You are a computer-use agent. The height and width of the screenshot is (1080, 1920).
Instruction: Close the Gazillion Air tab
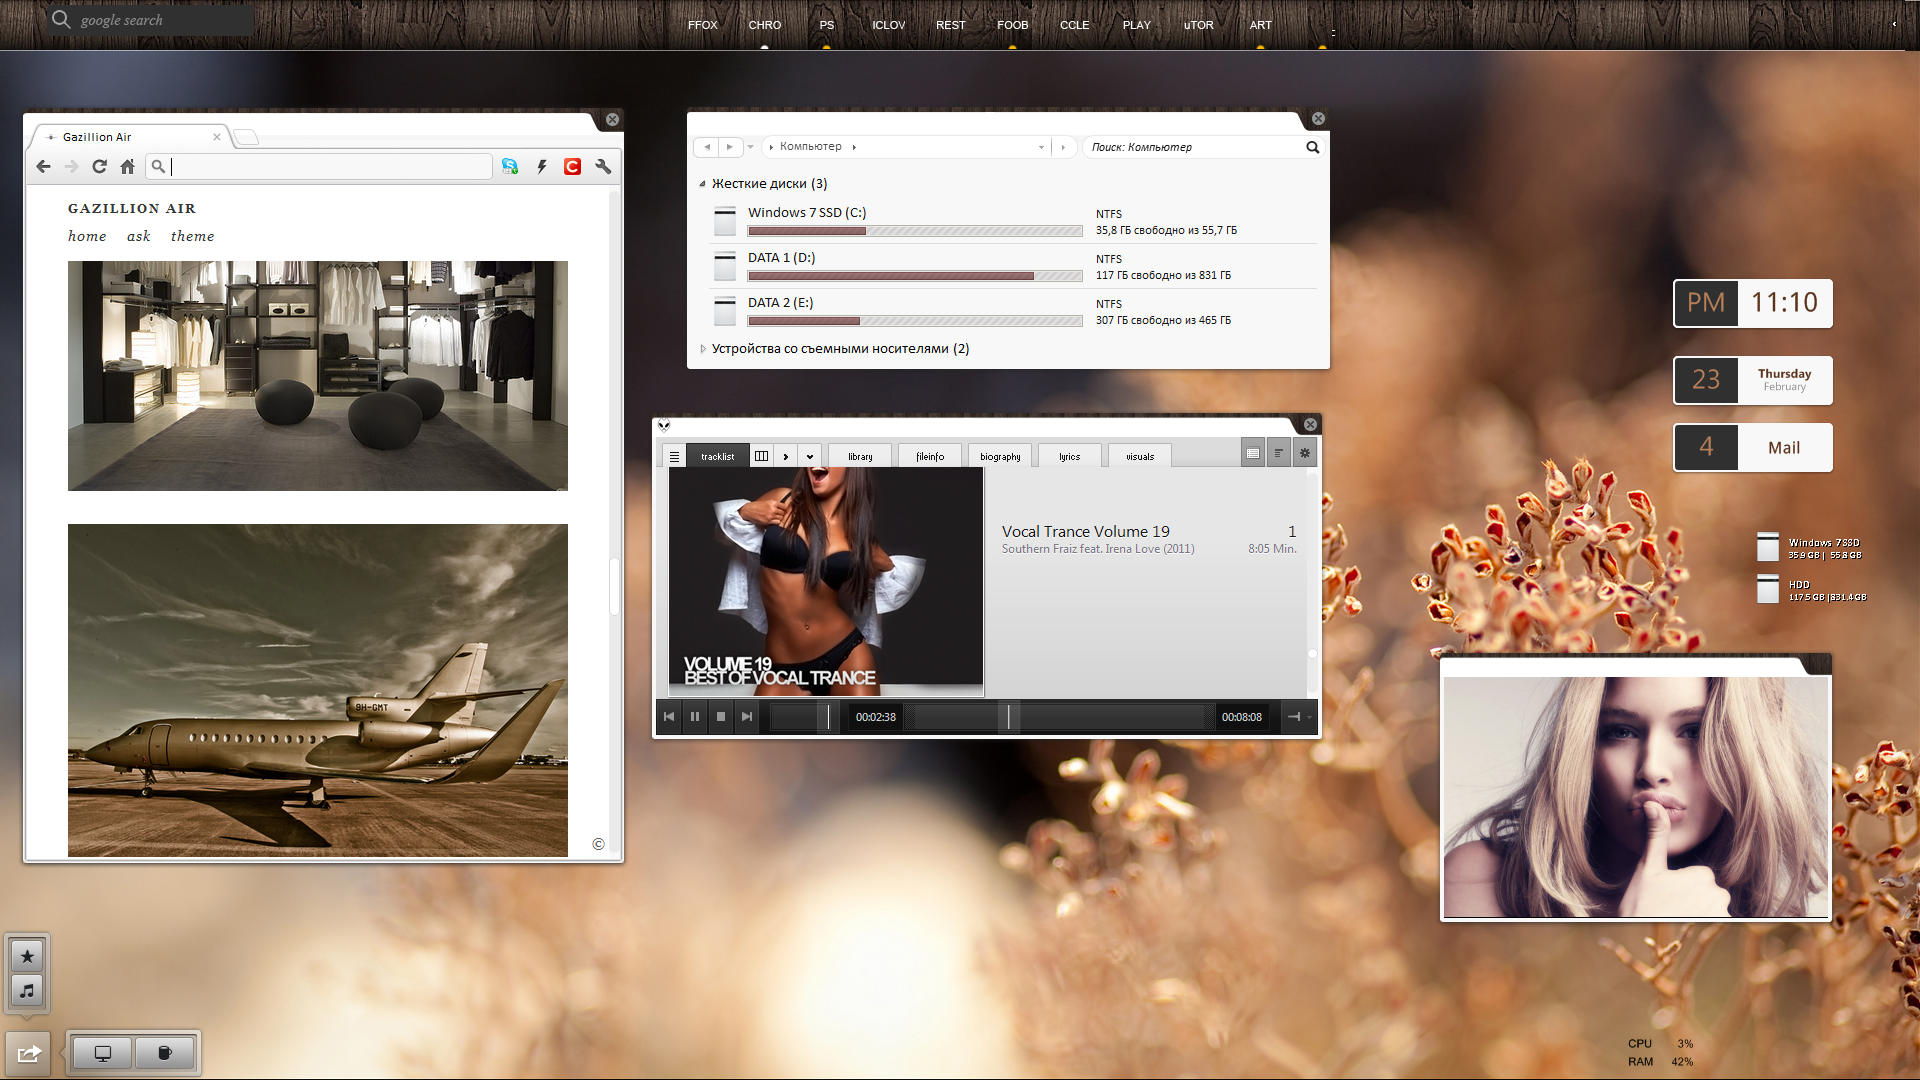click(217, 137)
